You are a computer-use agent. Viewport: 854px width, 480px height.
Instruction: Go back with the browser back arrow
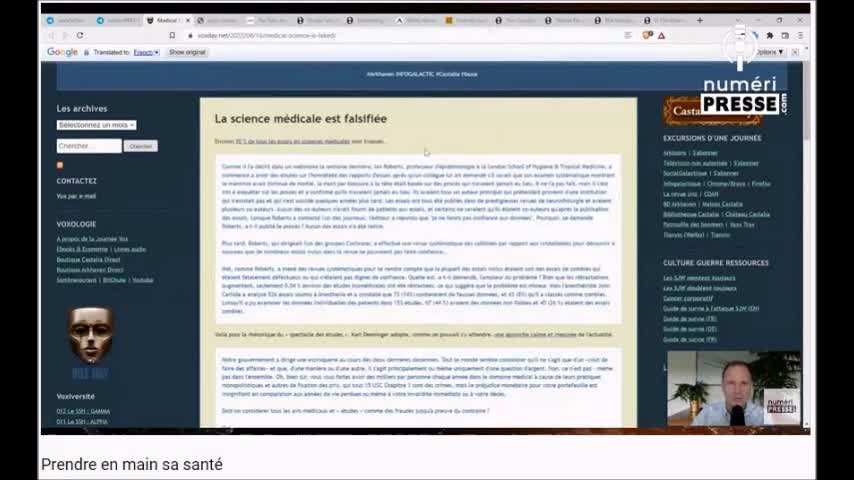point(51,35)
